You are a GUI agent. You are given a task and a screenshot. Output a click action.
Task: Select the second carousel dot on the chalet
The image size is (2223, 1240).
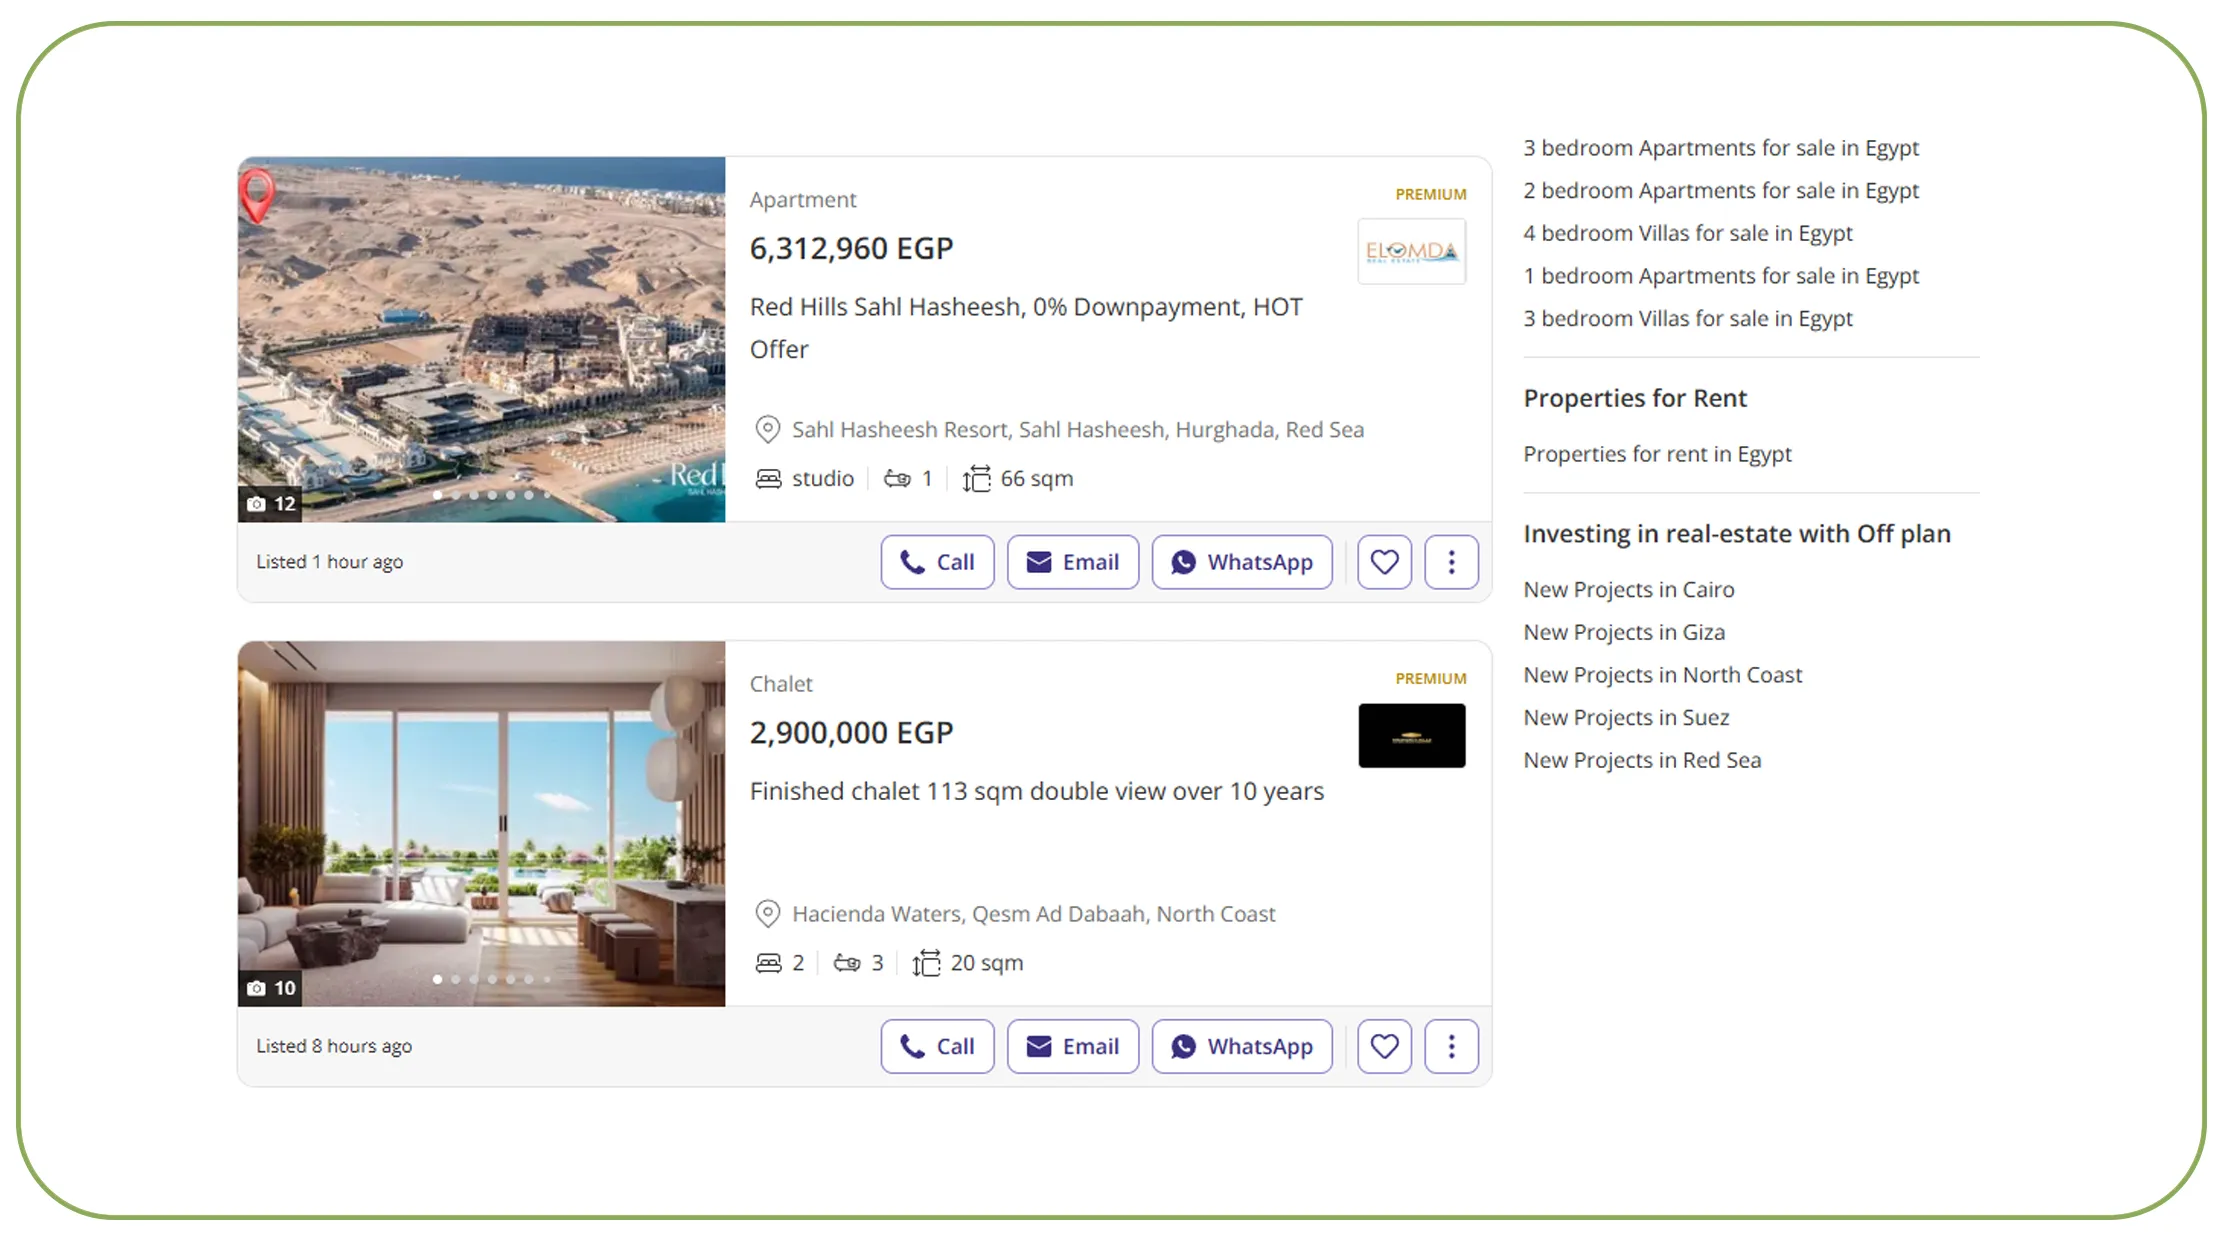tap(455, 979)
